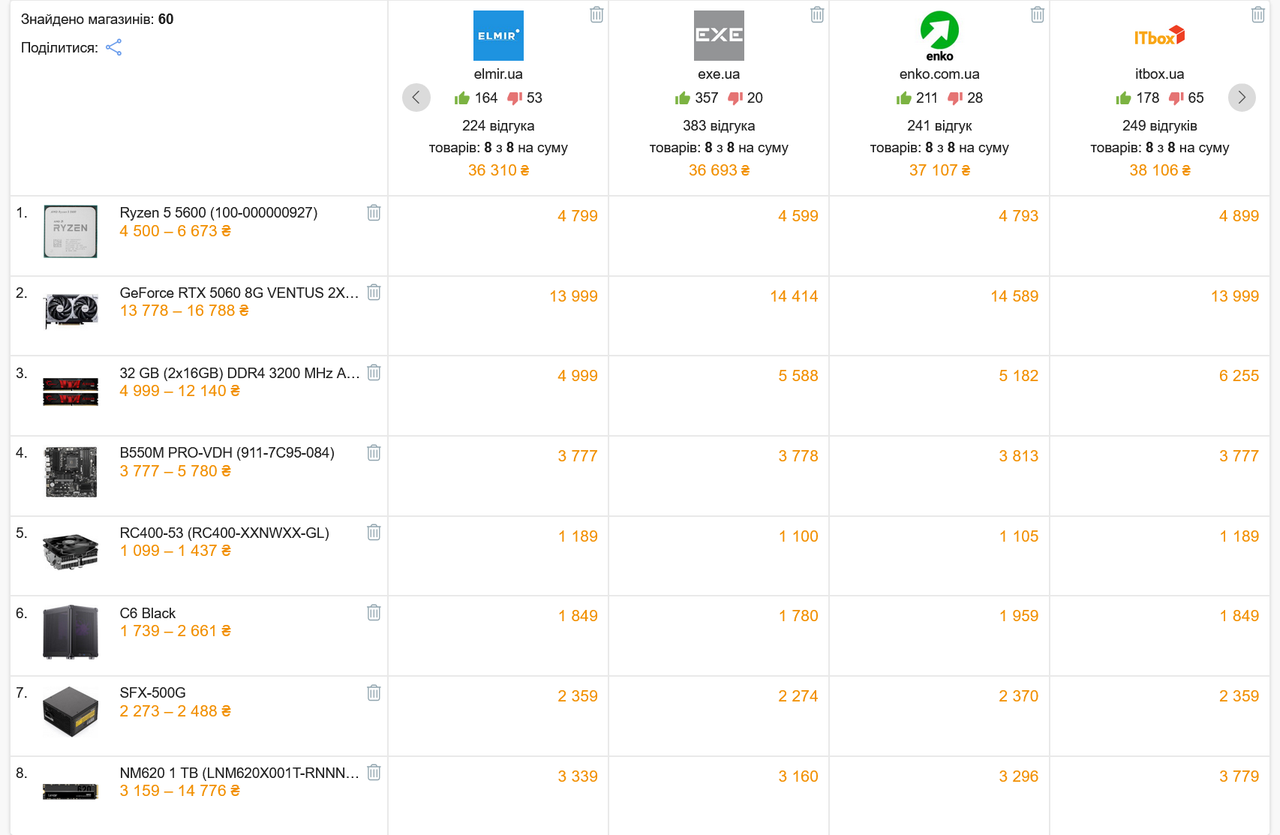Open Ryzen 5 5600 product title
Screen dimensions: 1280x835
tap(219, 212)
